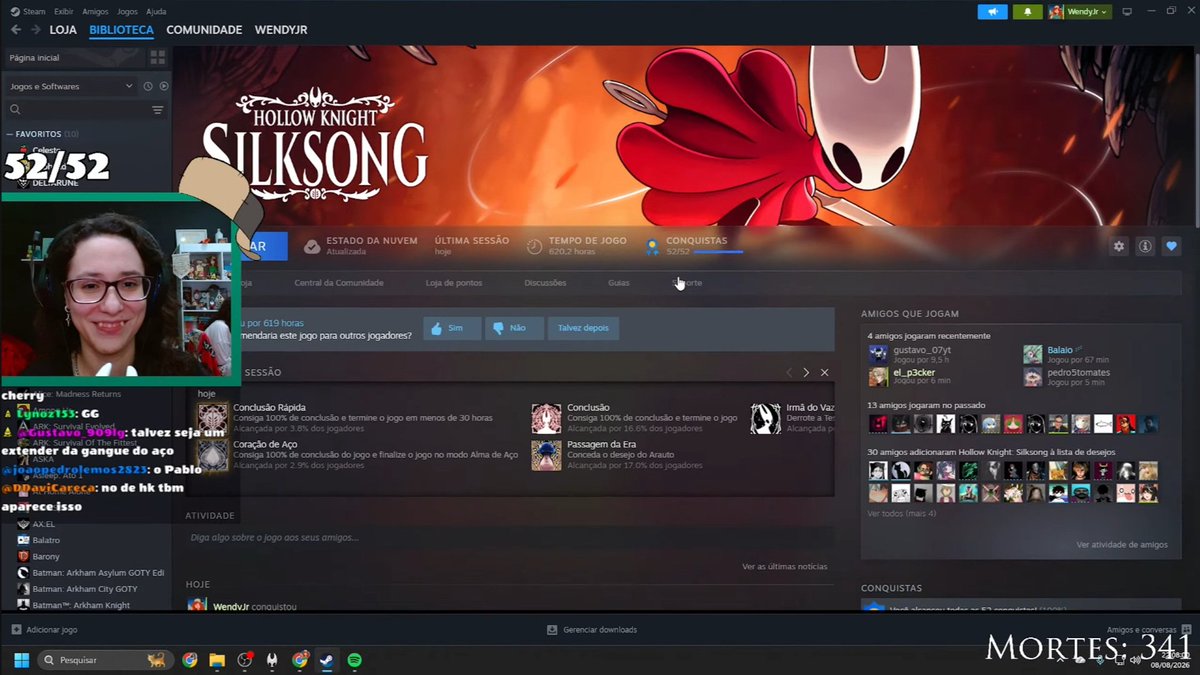Open advanced library filters icon
This screenshot has height=675, width=1200.
pyautogui.click(x=157, y=110)
